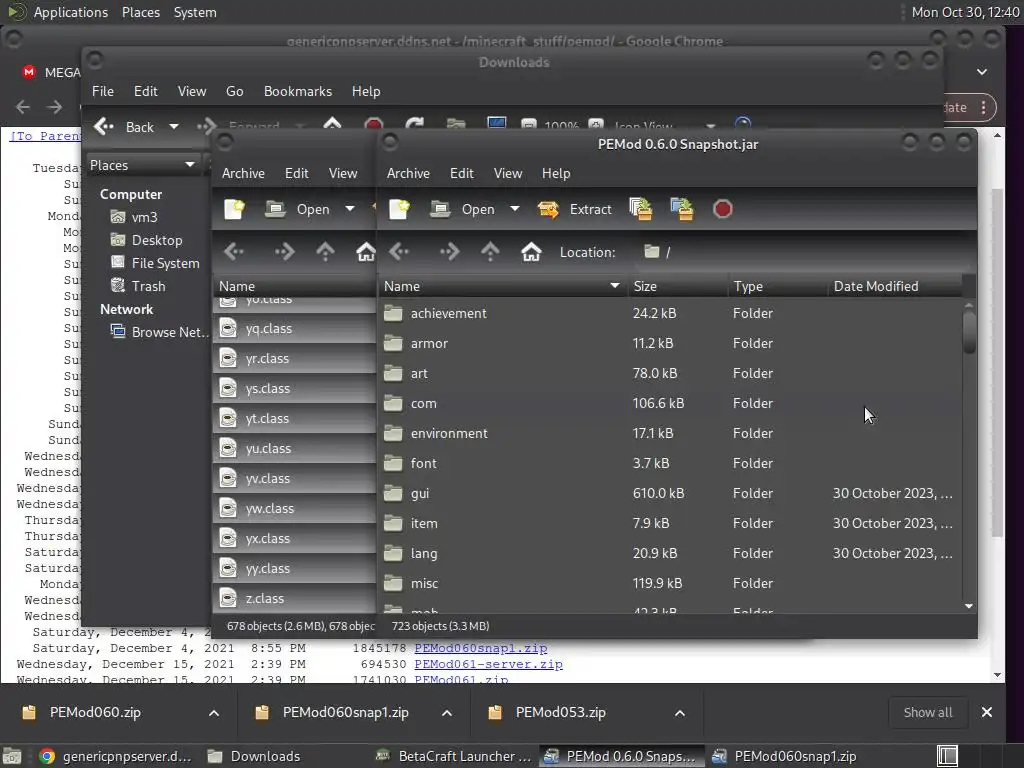Select the environment folder row
Screen dimensions: 1024x768
pos(669,433)
